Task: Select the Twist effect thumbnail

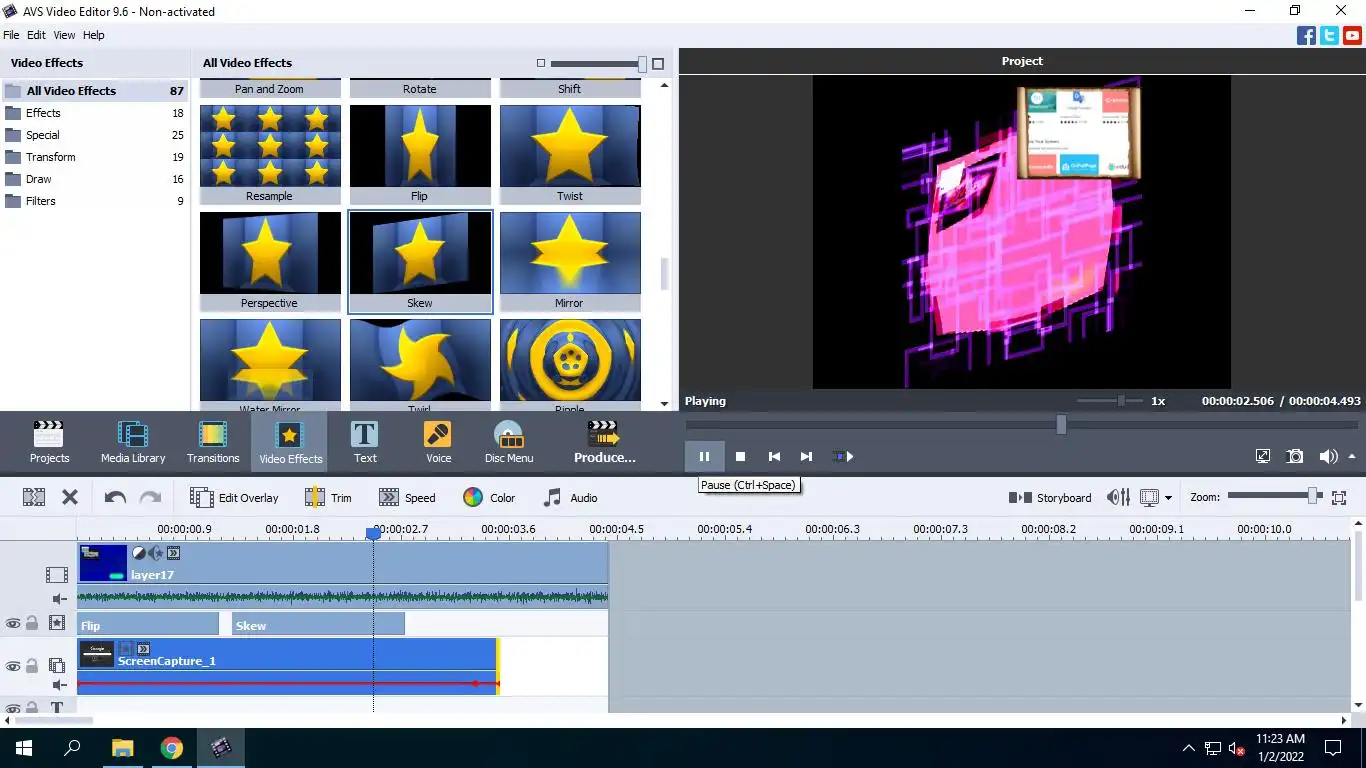Action: 570,155
